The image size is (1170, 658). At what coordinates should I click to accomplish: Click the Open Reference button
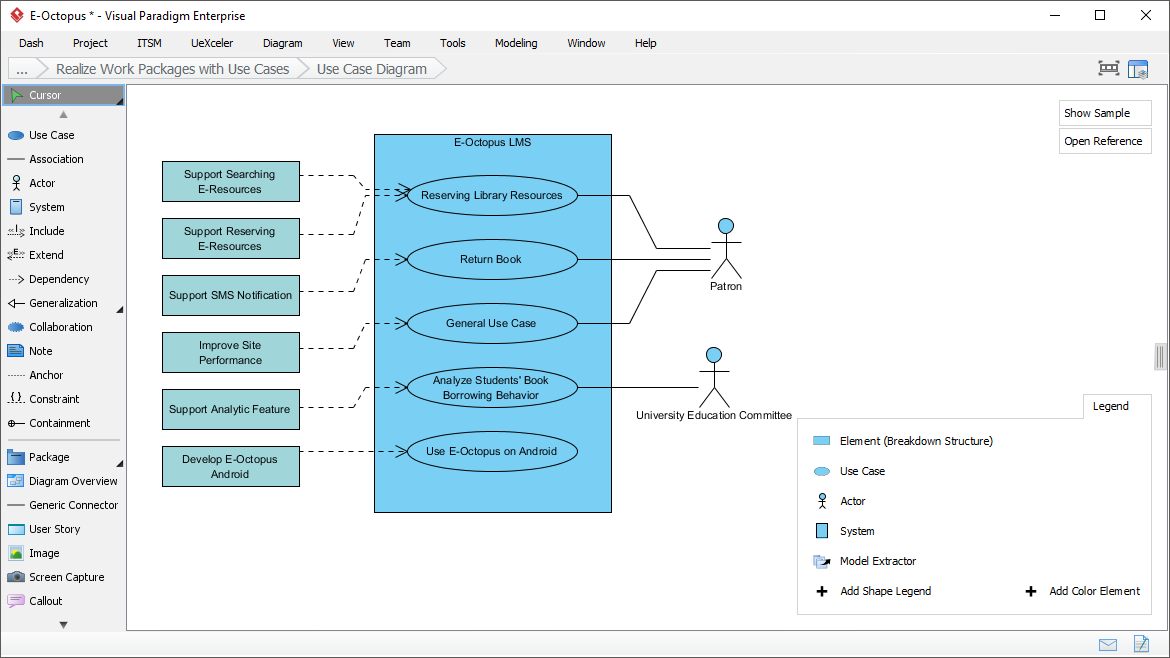(x=1105, y=141)
